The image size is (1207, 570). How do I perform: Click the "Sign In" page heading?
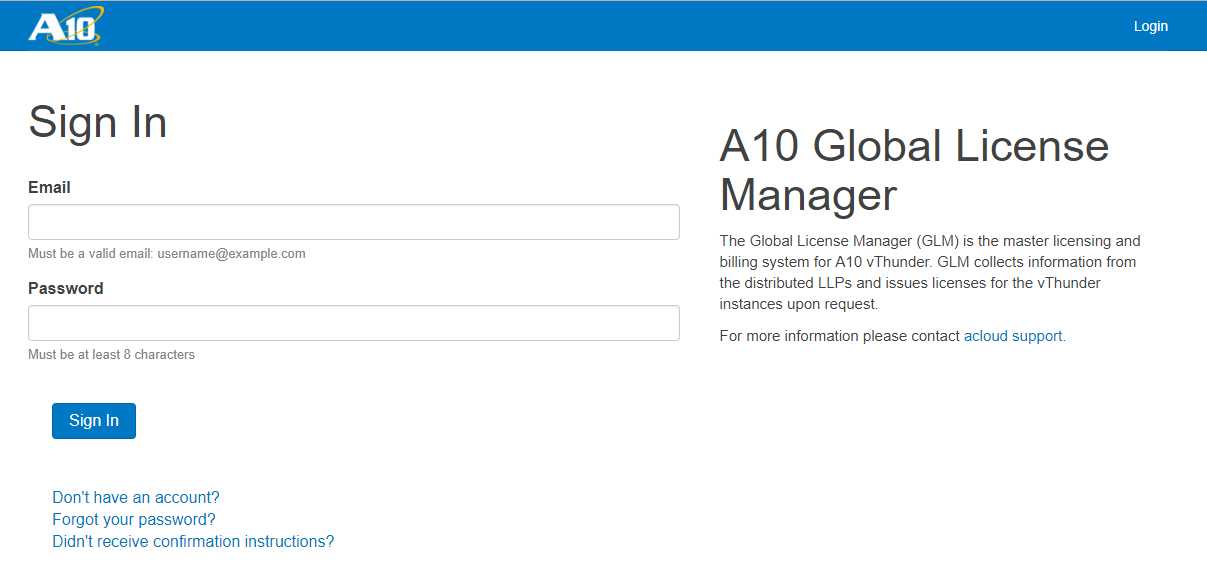[98, 123]
